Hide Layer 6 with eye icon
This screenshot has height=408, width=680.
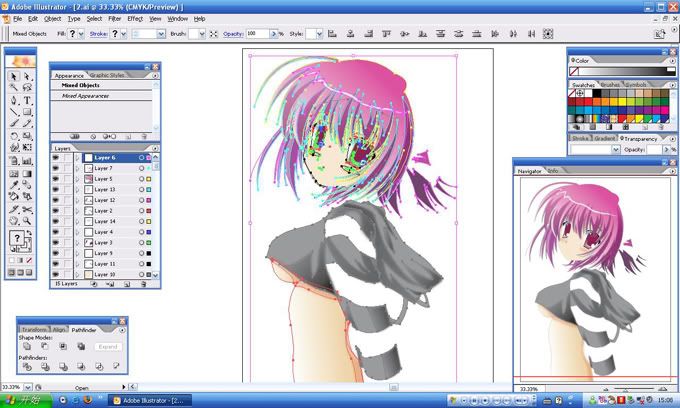click(56, 158)
